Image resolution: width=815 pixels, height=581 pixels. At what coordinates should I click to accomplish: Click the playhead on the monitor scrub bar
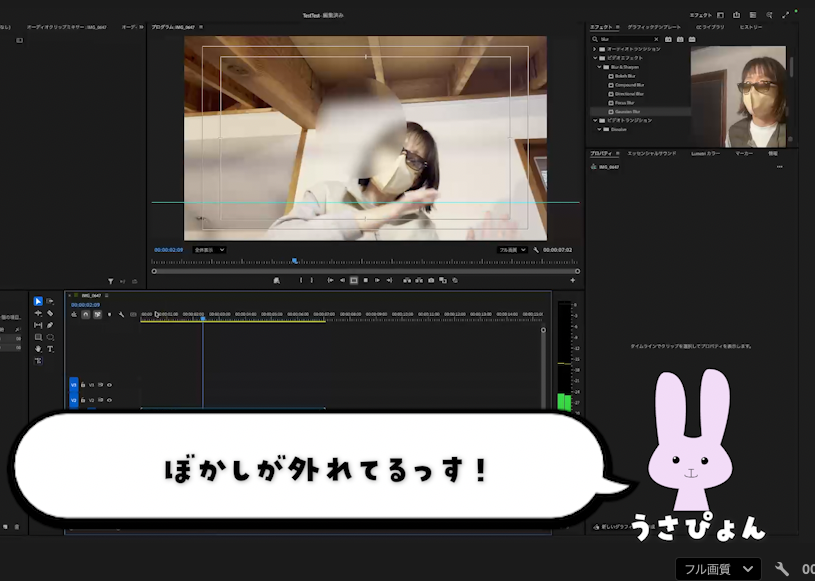[x=294, y=261]
